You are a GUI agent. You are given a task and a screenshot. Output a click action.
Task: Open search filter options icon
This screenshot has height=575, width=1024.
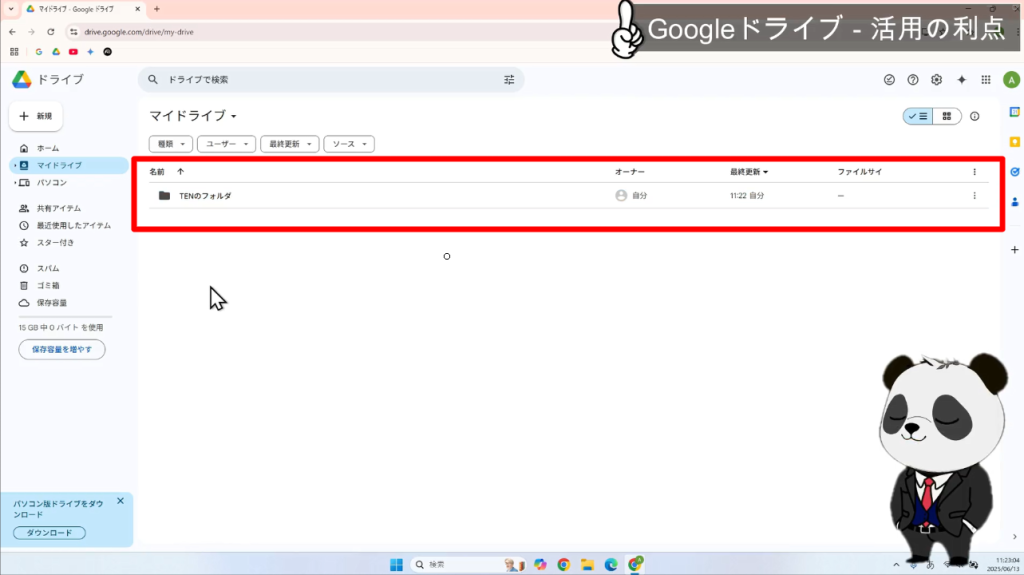click(509, 80)
